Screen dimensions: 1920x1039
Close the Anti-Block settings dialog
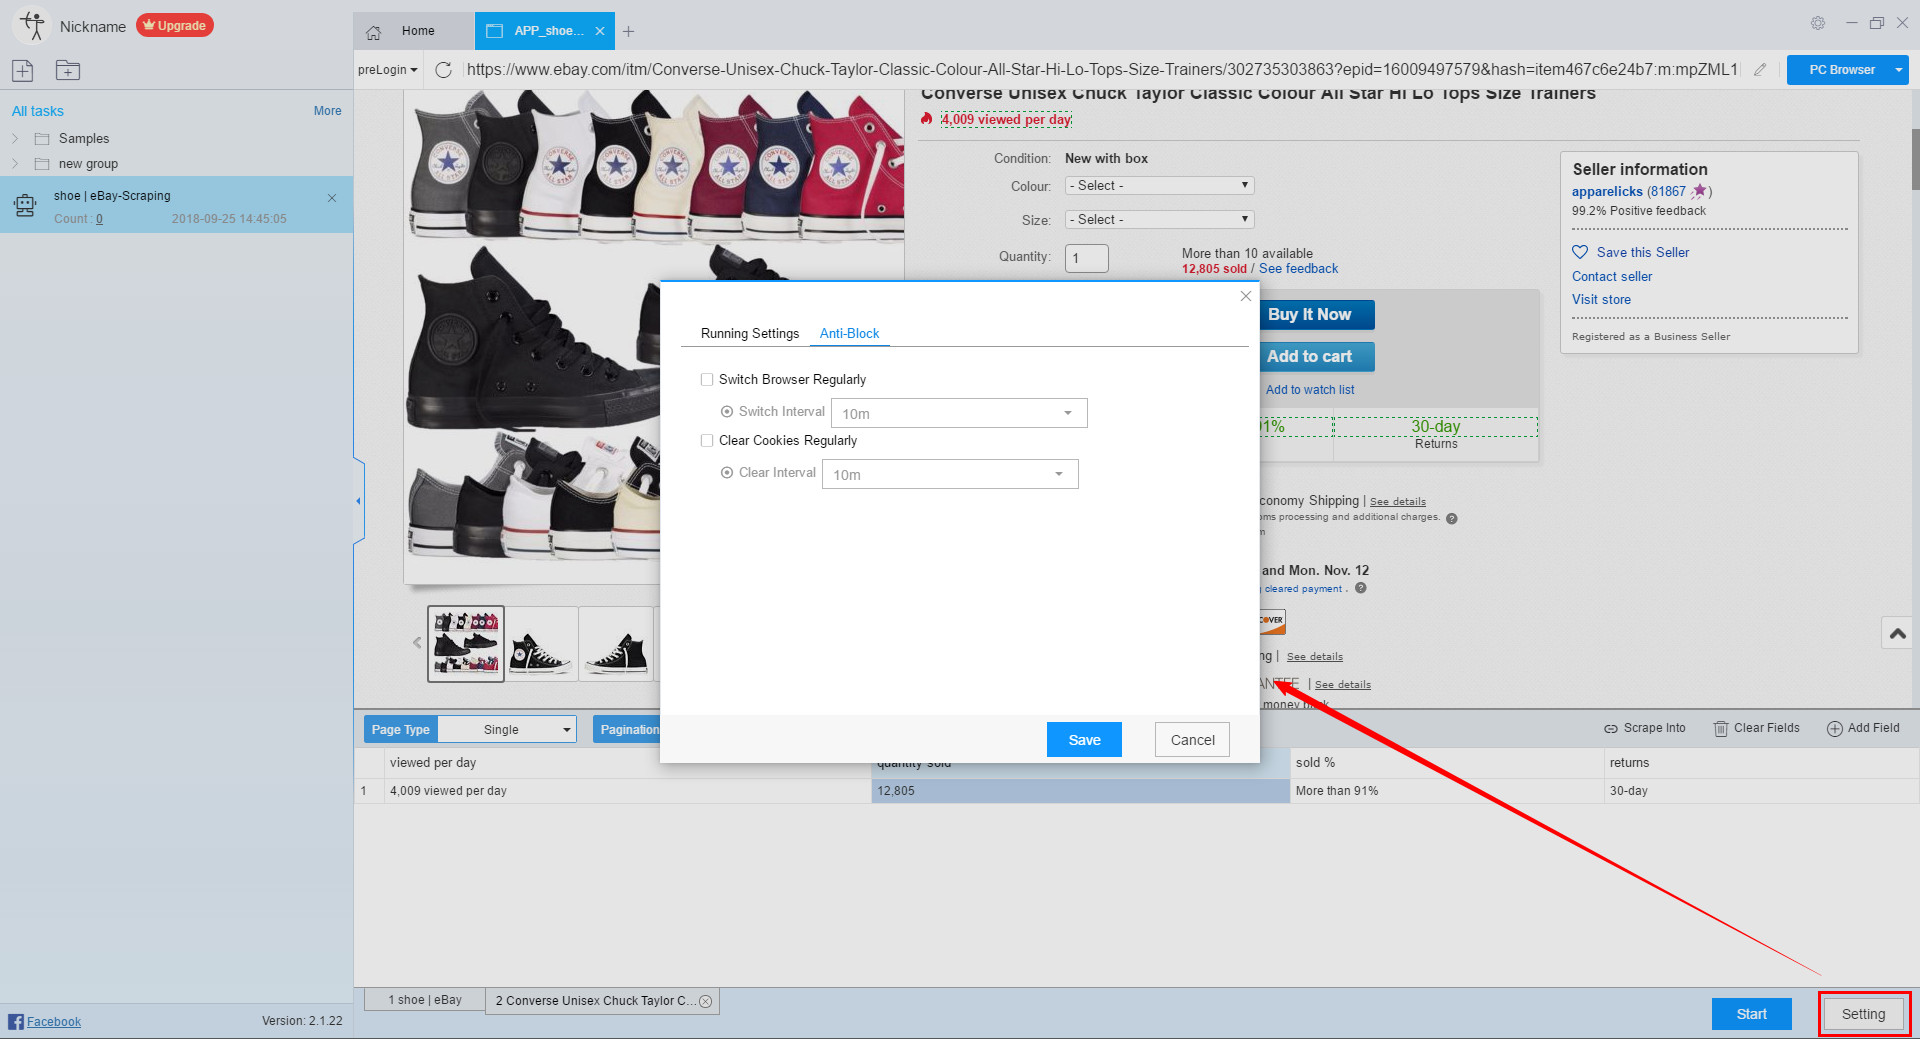coord(1245,296)
